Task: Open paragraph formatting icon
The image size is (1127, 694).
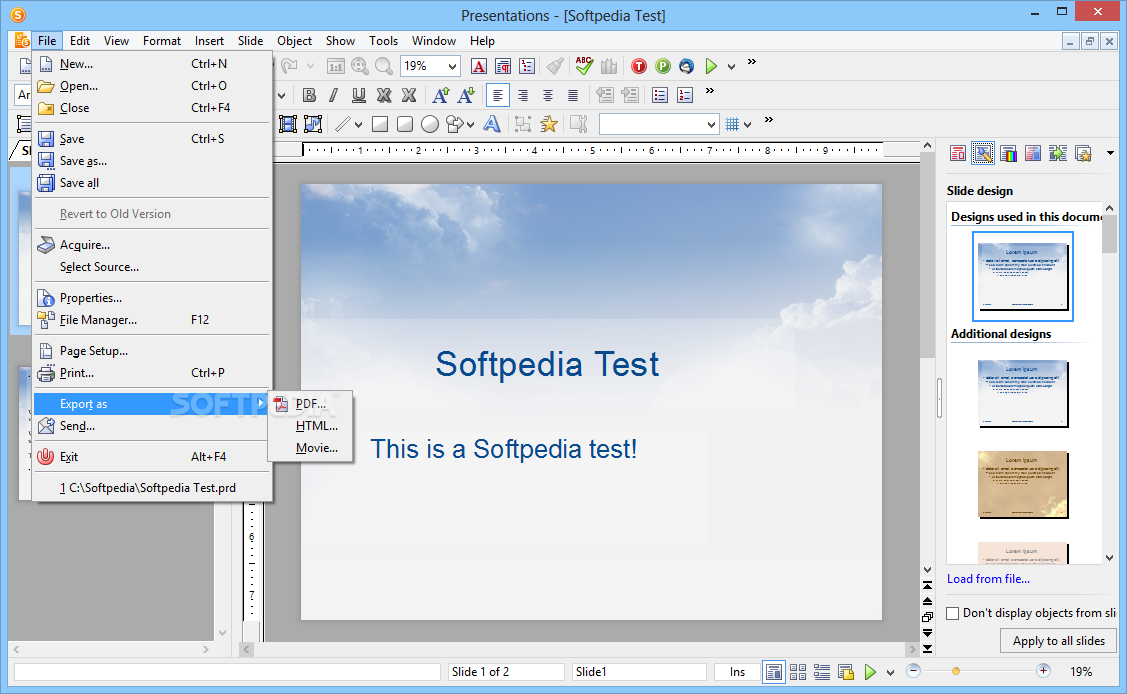Action: (503, 66)
